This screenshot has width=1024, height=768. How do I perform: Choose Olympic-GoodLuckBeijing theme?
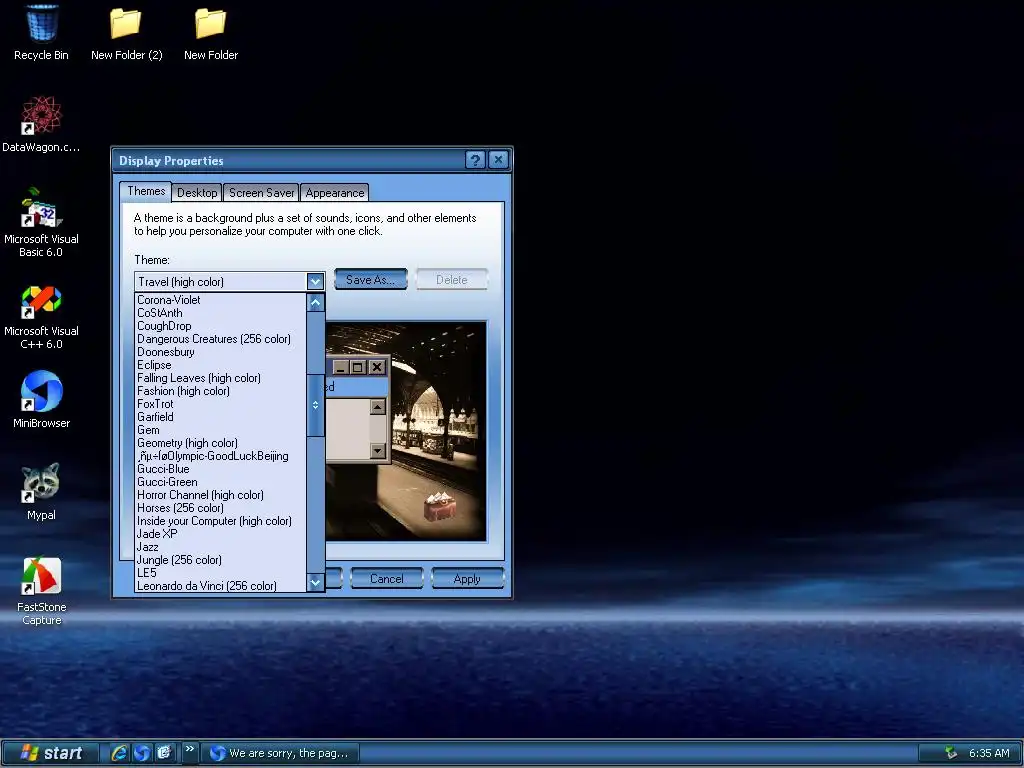tap(220, 456)
